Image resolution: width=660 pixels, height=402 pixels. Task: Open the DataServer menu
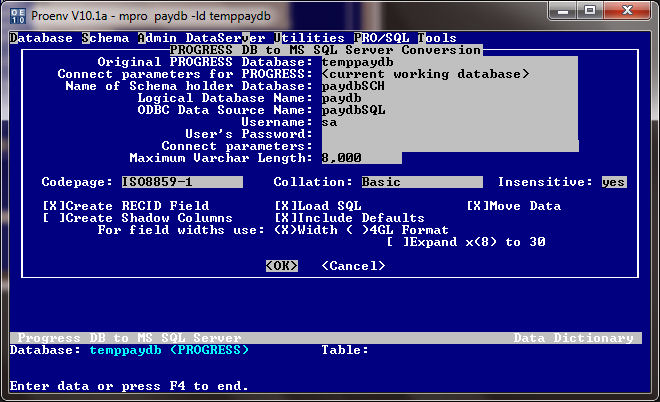226,38
